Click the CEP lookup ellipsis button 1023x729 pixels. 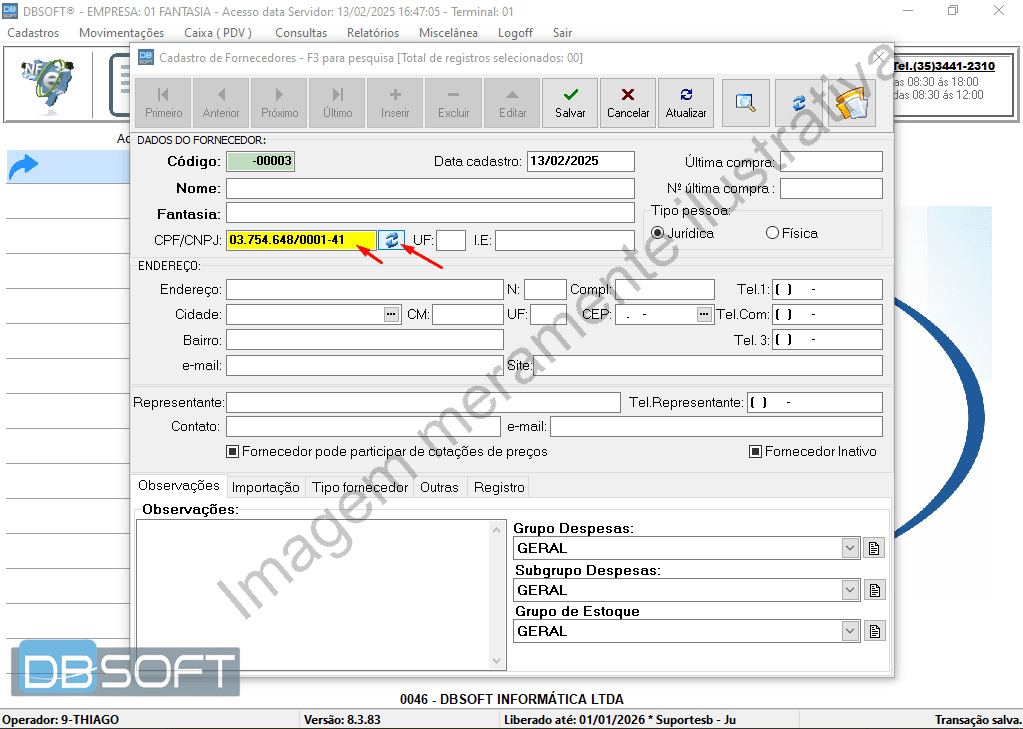704,314
